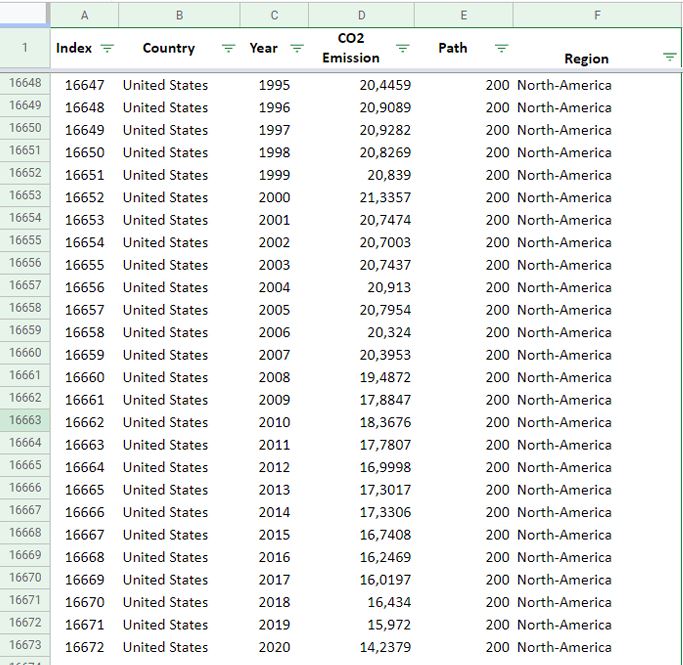Click the select-all corner box

click(x=24, y=14)
